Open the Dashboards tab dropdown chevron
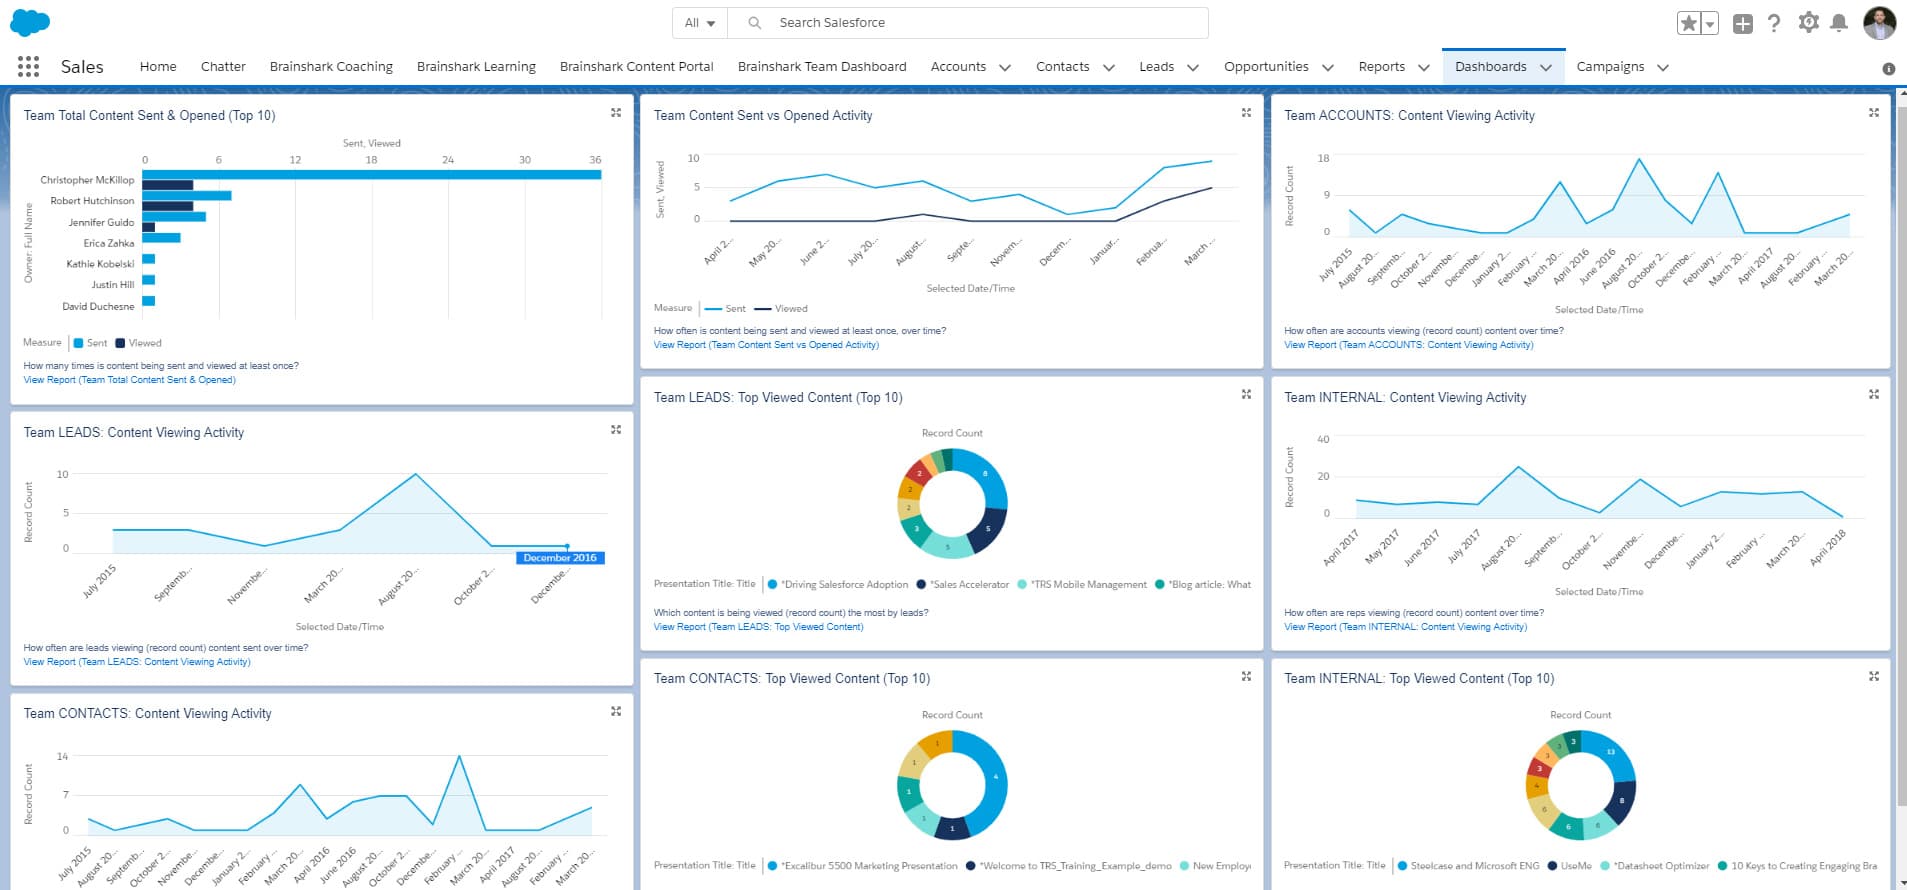The width and height of the screenshot is (1907, 890). click(1546, 67)
